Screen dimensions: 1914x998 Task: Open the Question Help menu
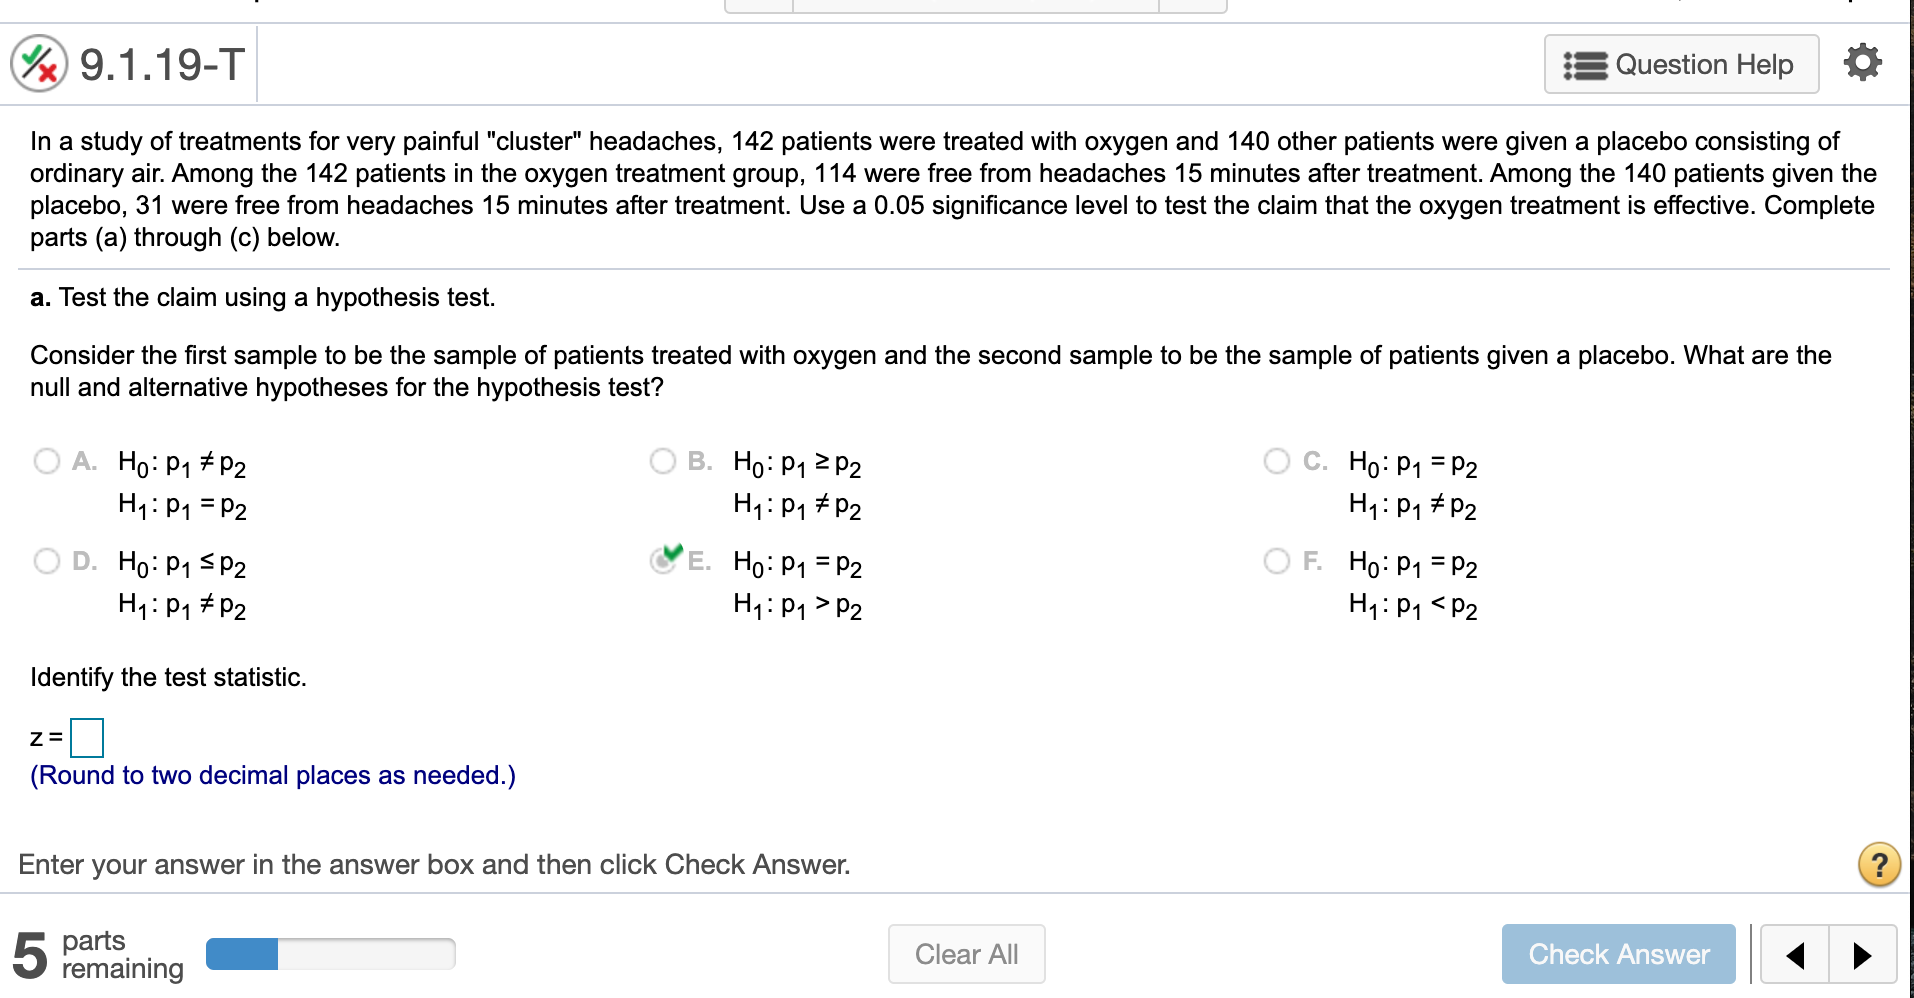(x=1679, y=63)
